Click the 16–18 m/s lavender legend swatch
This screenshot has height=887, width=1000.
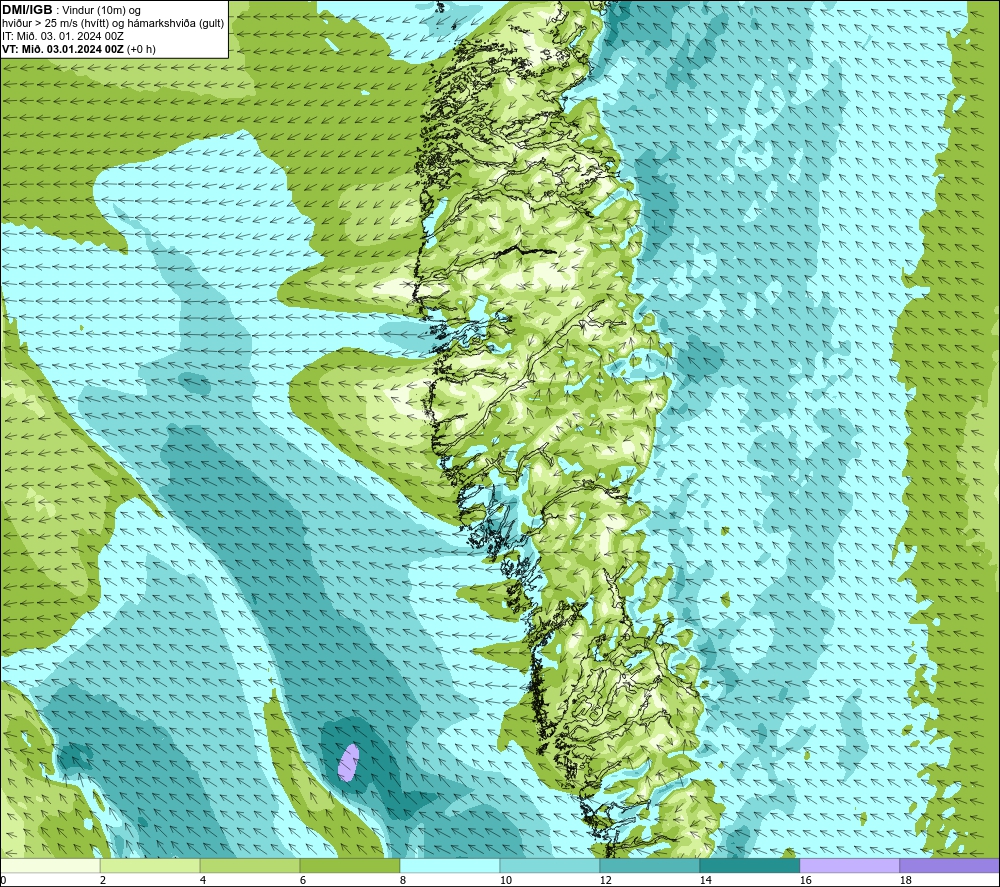[x=849, y=865]
